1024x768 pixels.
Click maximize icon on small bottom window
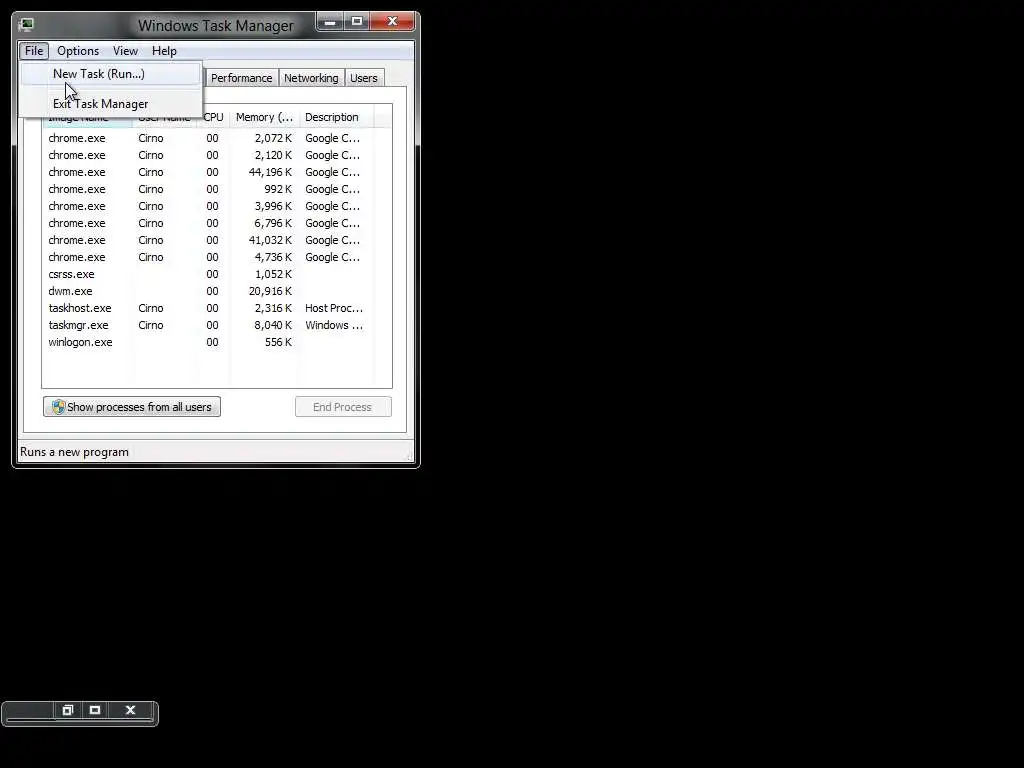[x=95, y=710]
